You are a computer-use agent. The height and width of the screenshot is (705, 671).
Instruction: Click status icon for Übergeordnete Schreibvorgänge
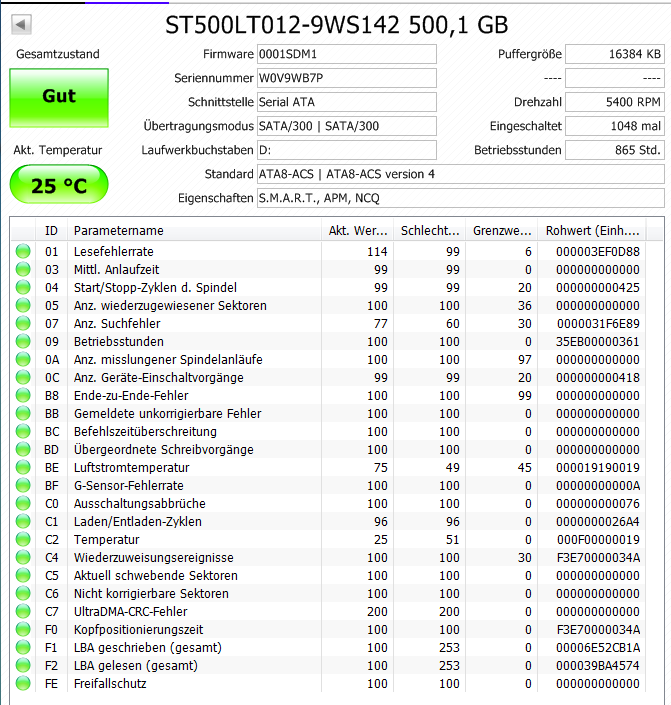pyautogui.click(x=23, y=449)
